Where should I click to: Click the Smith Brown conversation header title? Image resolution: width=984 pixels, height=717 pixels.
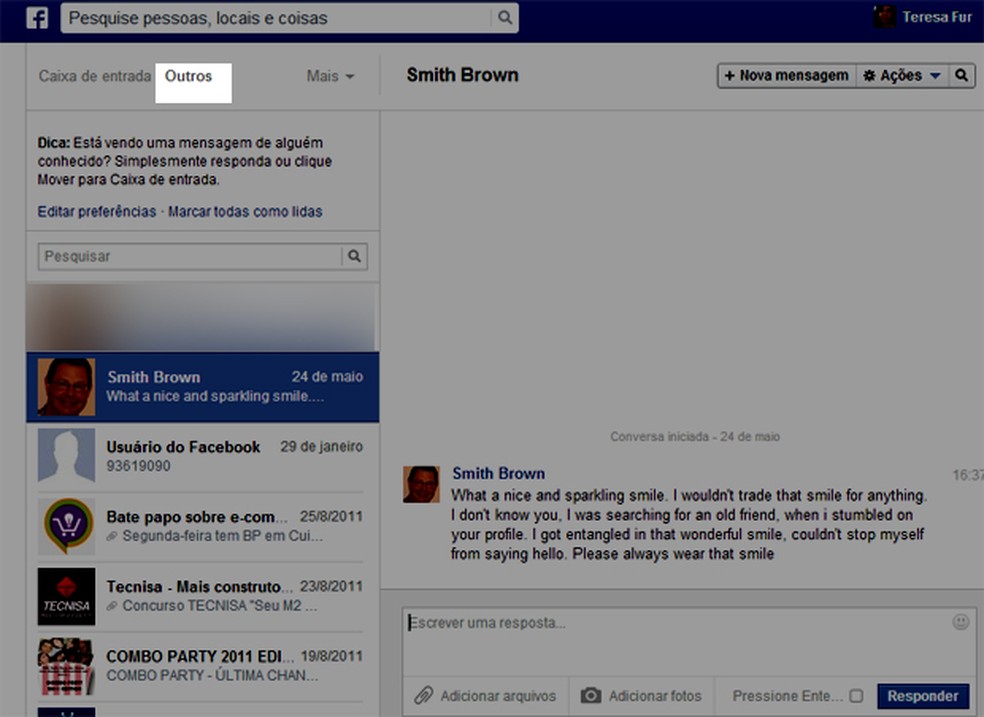click(463, 75)
